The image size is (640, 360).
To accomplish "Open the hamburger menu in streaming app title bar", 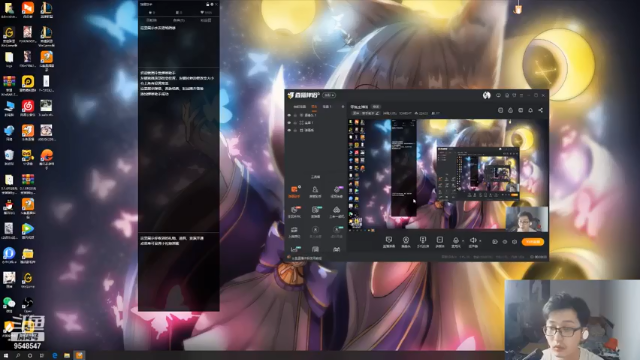I will pos(521,95).
